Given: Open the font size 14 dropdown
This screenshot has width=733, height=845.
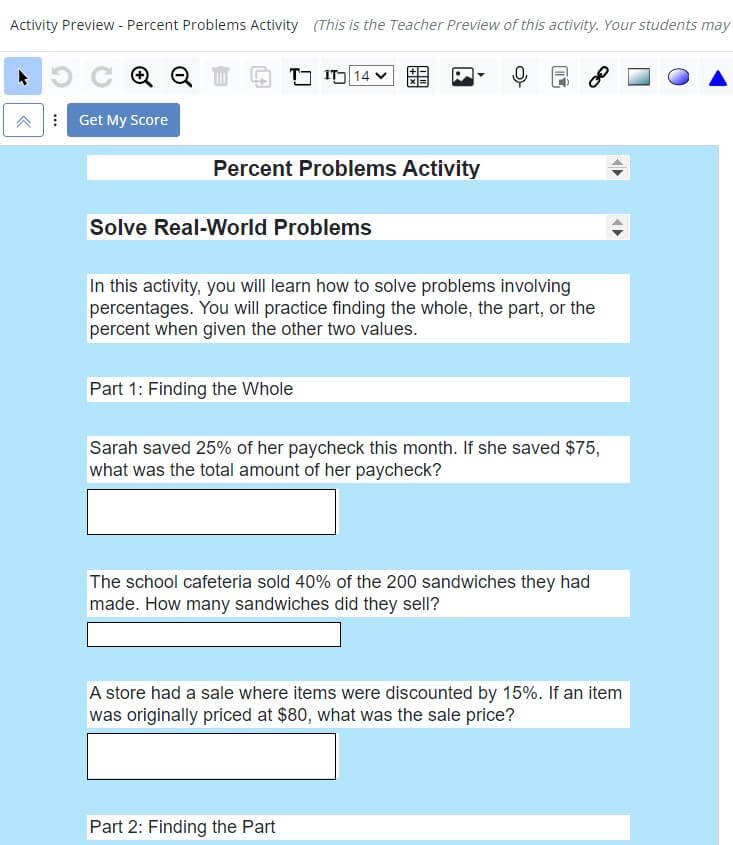Looking at the screenshot, I should click(x=371, y=76).
